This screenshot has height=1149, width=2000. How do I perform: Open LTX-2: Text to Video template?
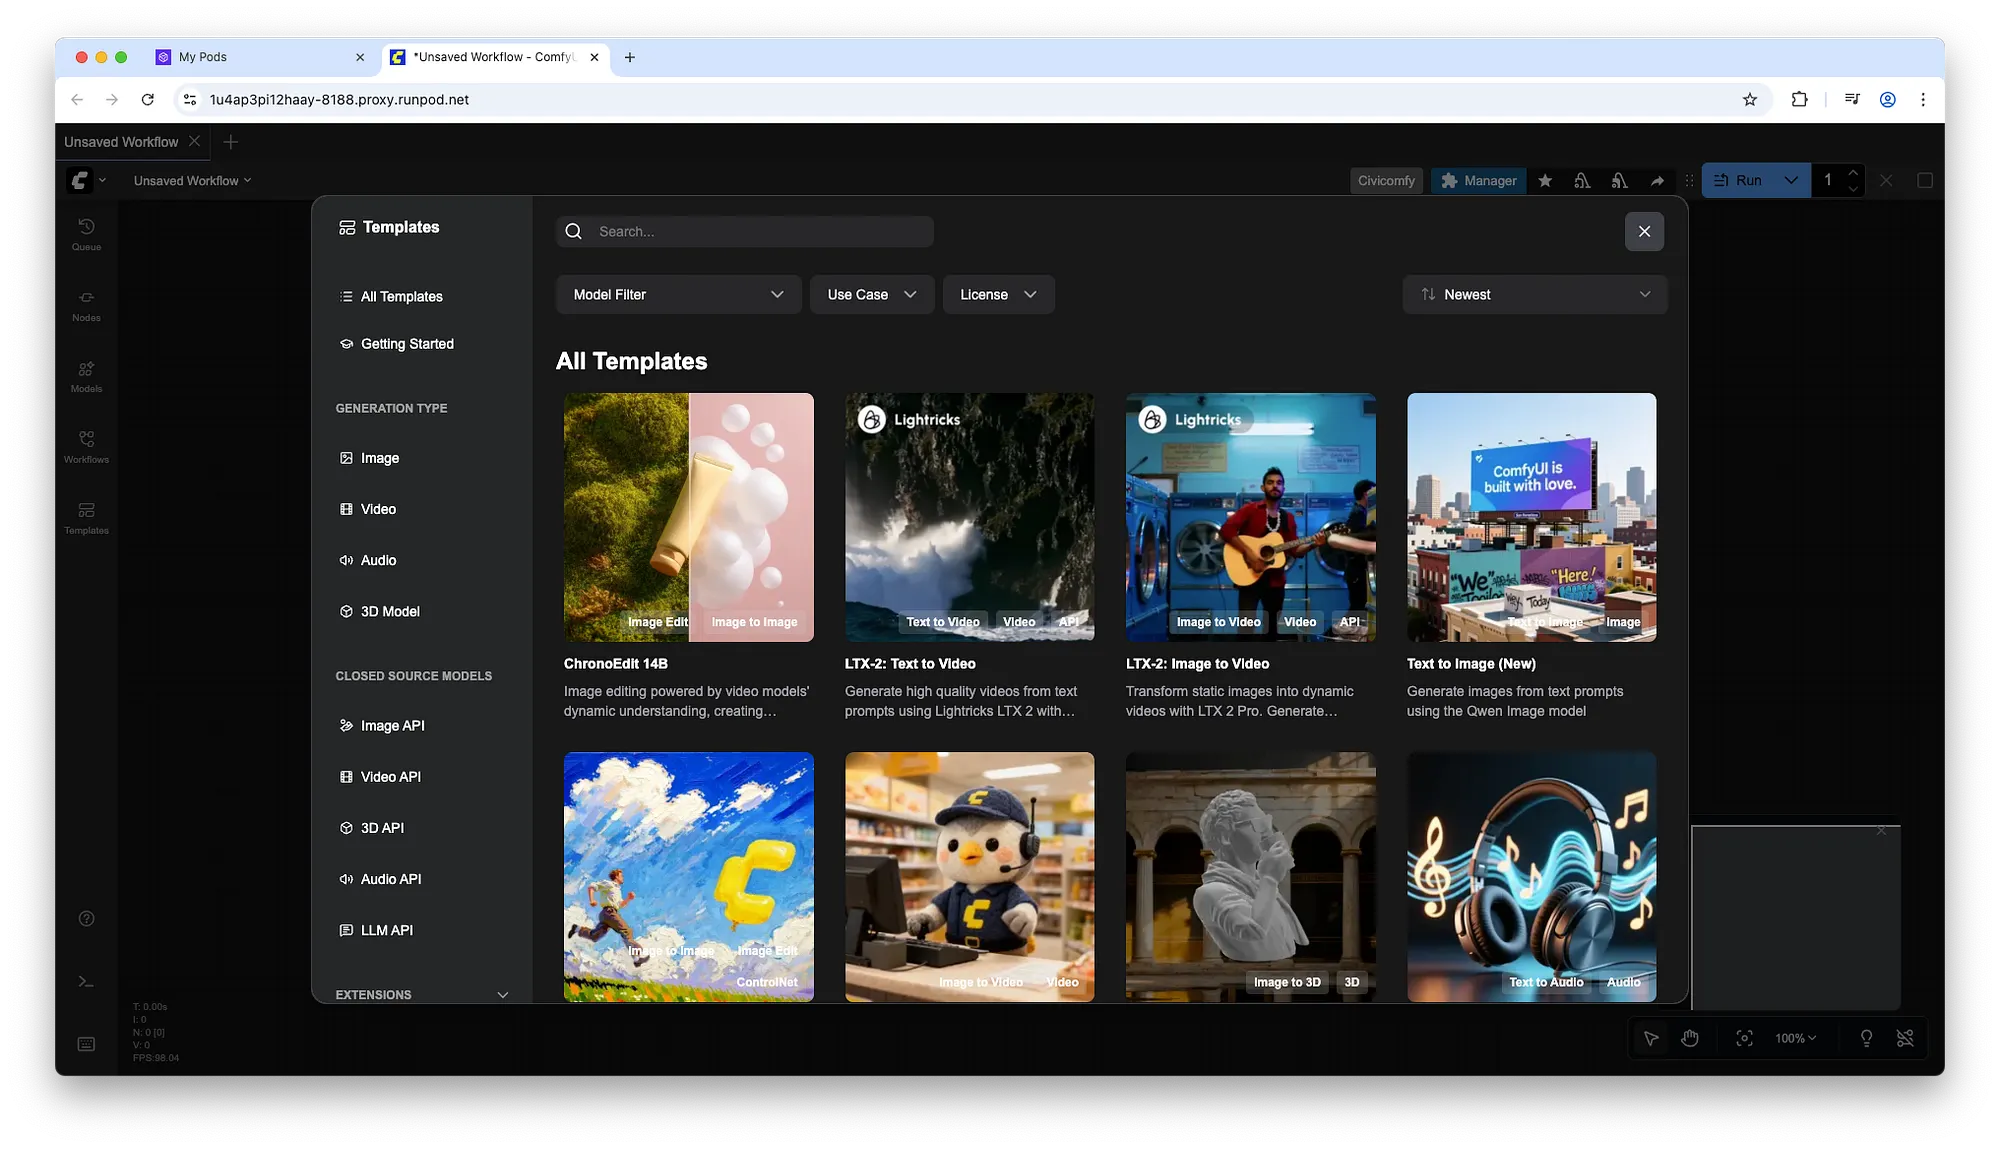pos(969,517)
